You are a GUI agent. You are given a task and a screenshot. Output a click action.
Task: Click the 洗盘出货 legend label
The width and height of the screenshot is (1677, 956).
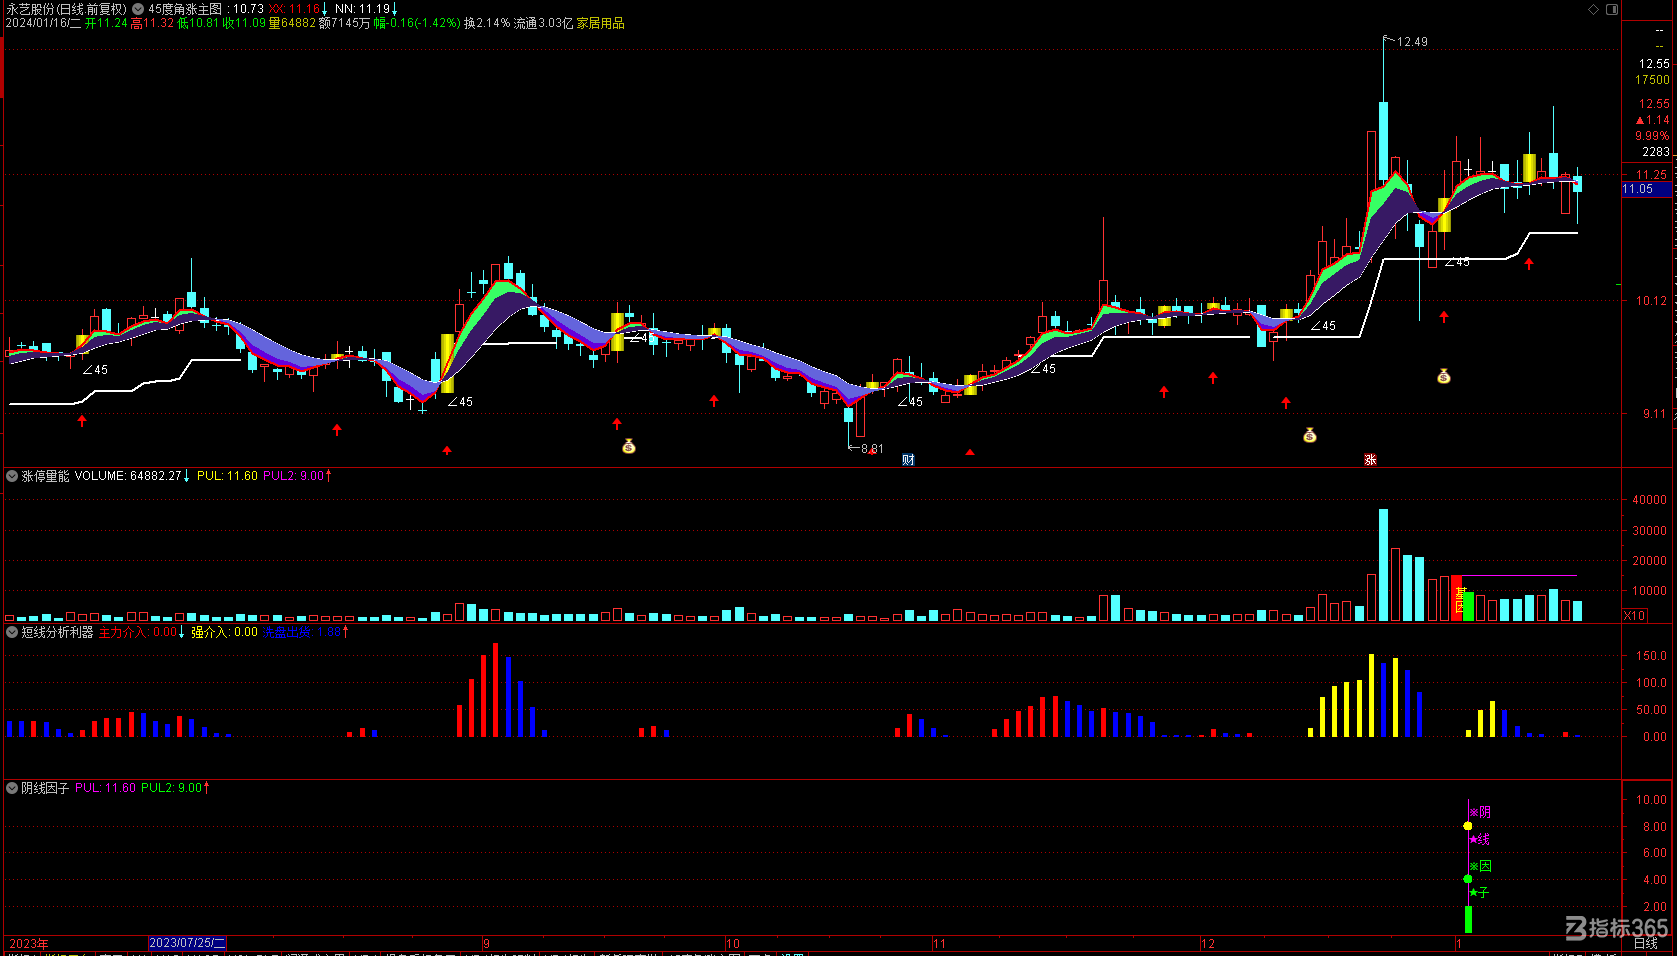(286, 632)
